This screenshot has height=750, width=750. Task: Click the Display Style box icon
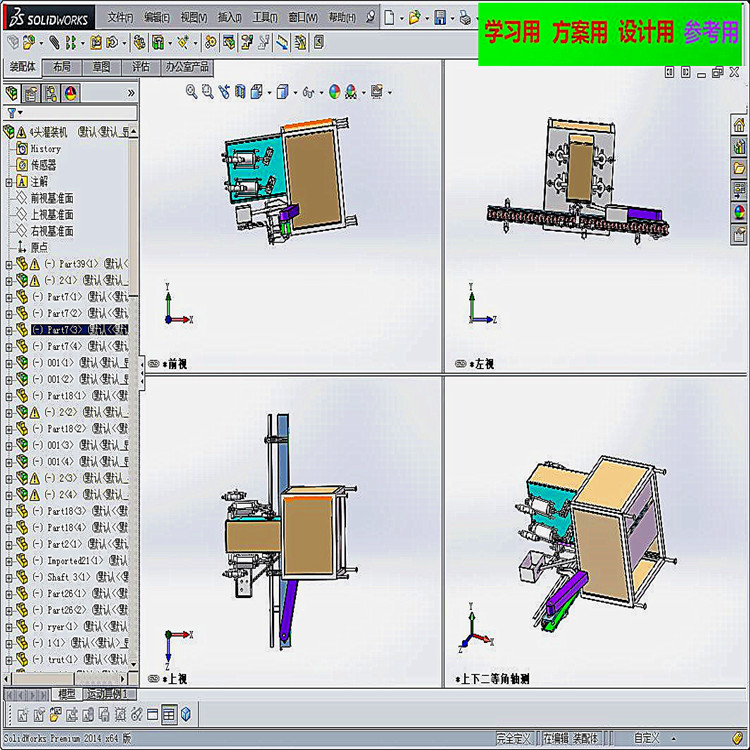tap(283, 91)
